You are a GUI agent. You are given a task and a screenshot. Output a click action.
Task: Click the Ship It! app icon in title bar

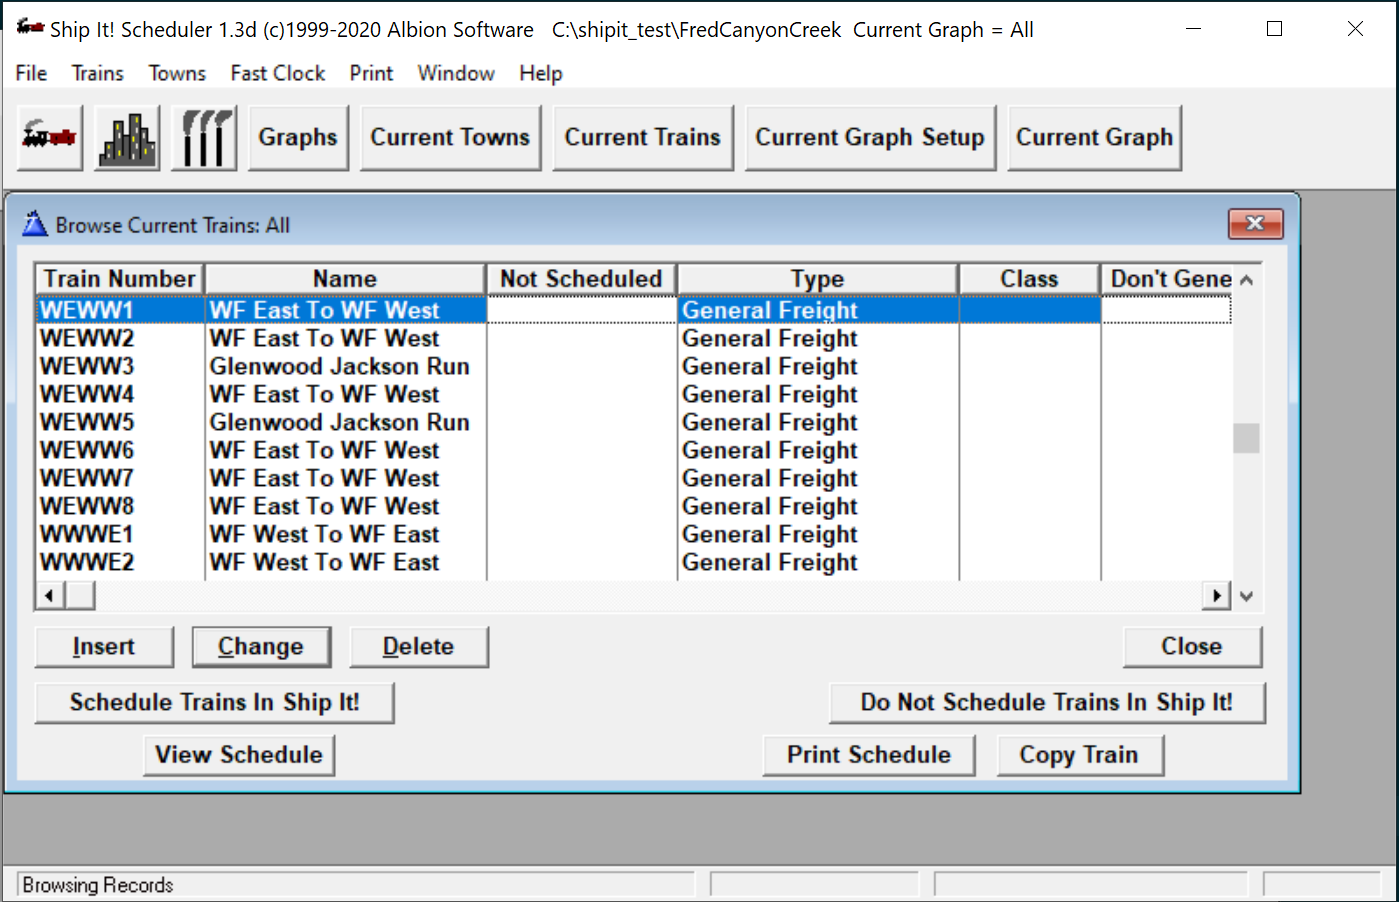coord(30,27)
